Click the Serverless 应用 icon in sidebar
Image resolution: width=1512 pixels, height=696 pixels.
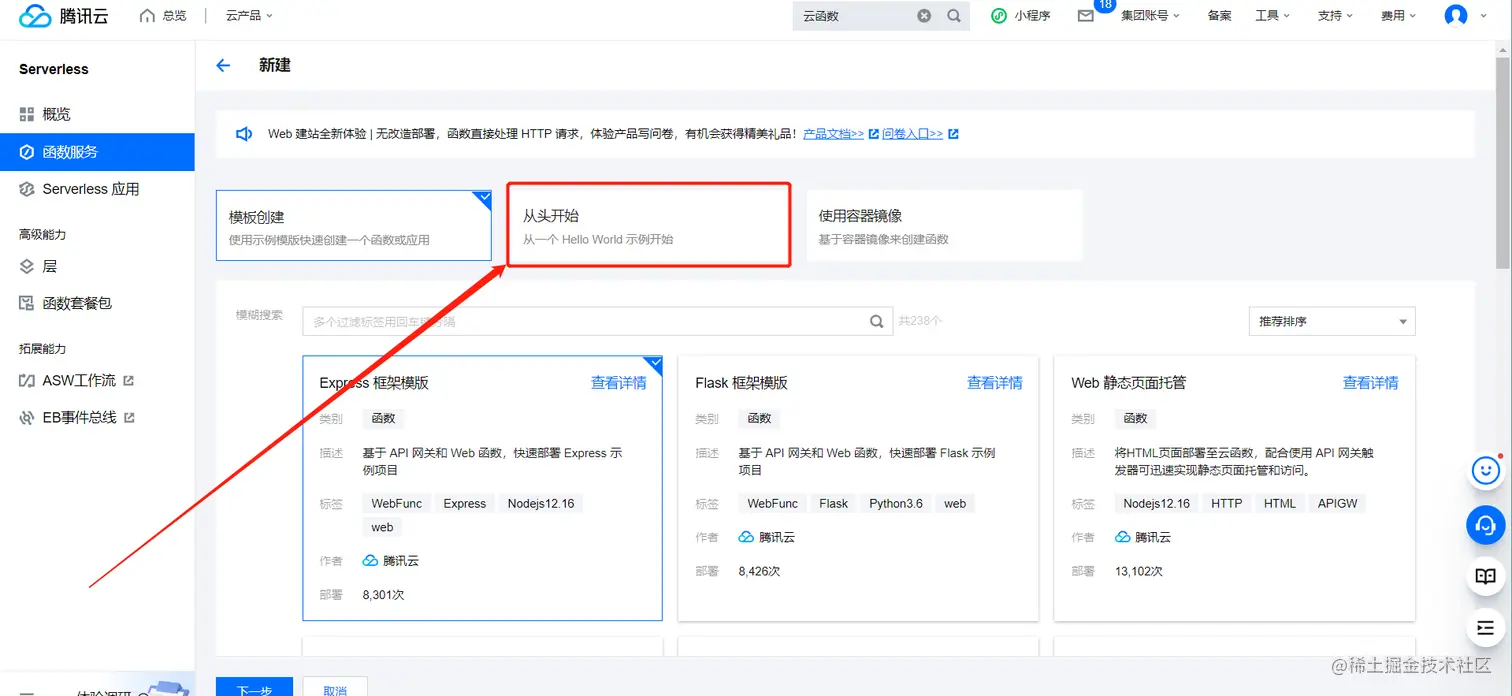pos(27,189)
